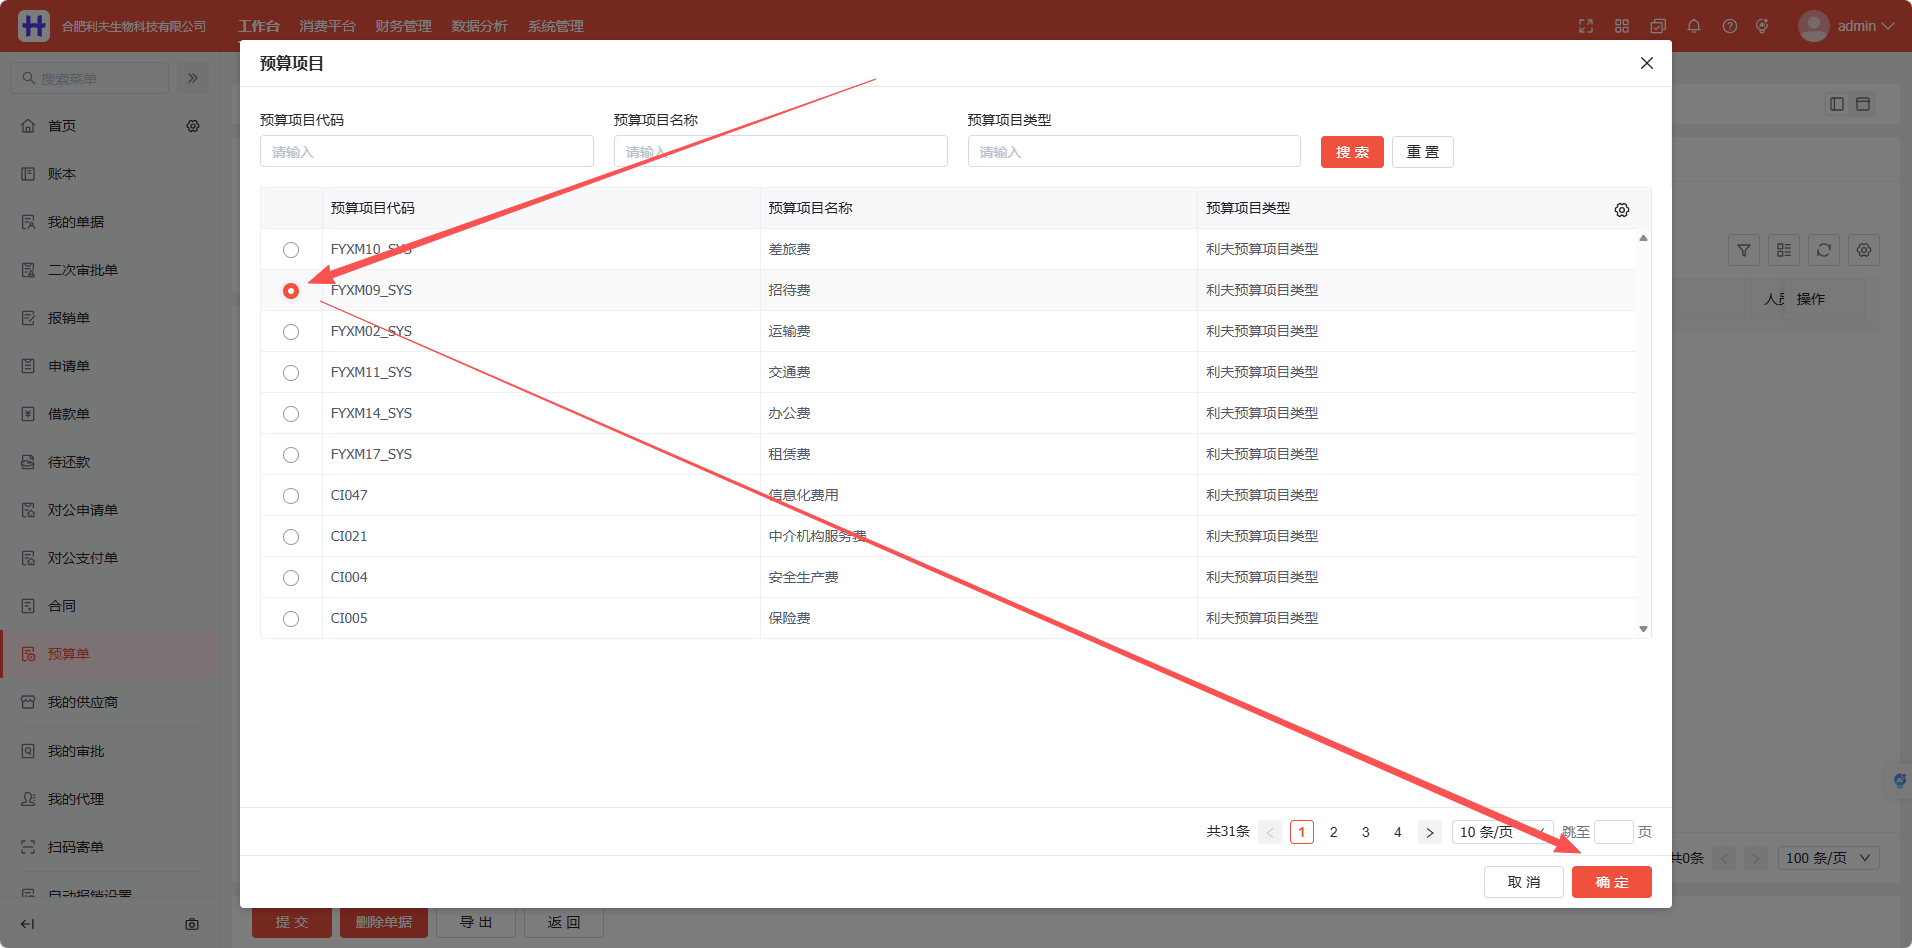Open 财务管理 top menu
Screen dimensions: 1912x948
coord(403,26)
